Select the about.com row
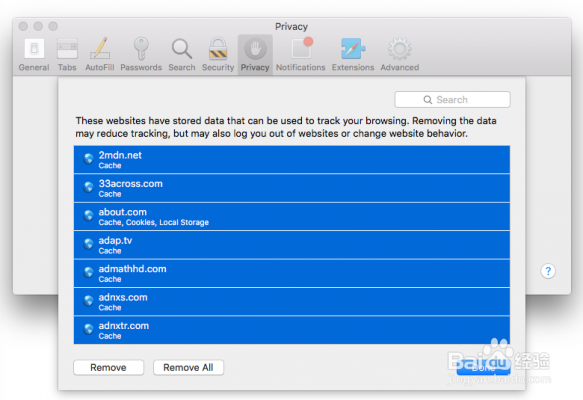583x400 pixels. [x=292, y=216]
